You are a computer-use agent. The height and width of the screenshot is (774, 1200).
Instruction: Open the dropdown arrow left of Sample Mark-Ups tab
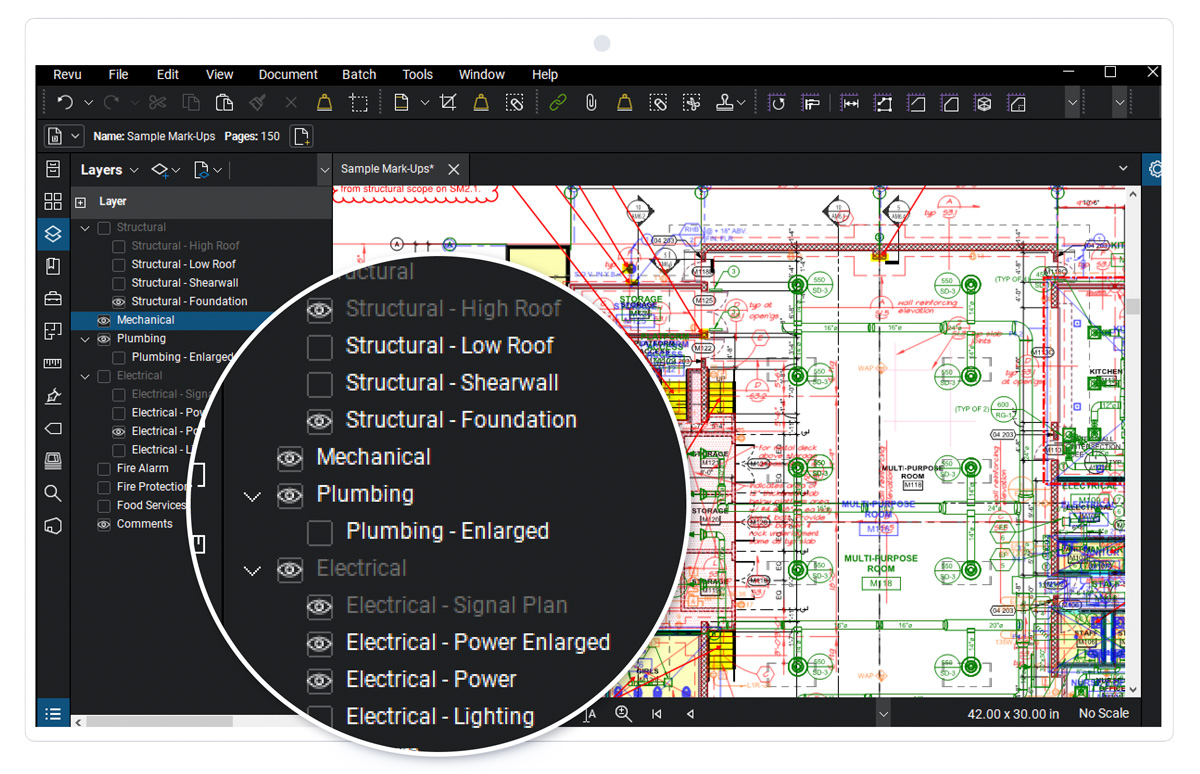[324, 170]
